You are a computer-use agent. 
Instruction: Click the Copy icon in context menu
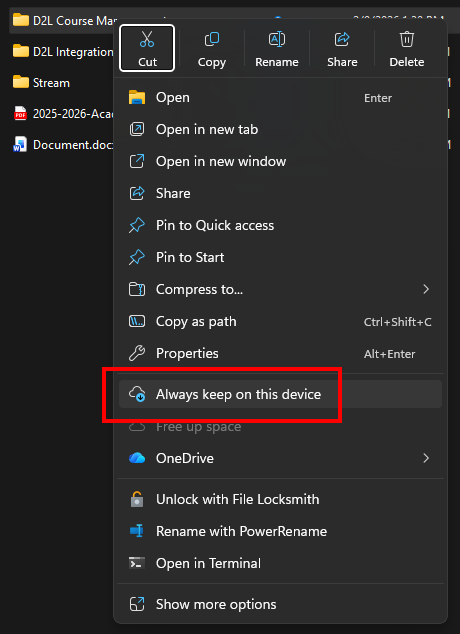(212, 40)
